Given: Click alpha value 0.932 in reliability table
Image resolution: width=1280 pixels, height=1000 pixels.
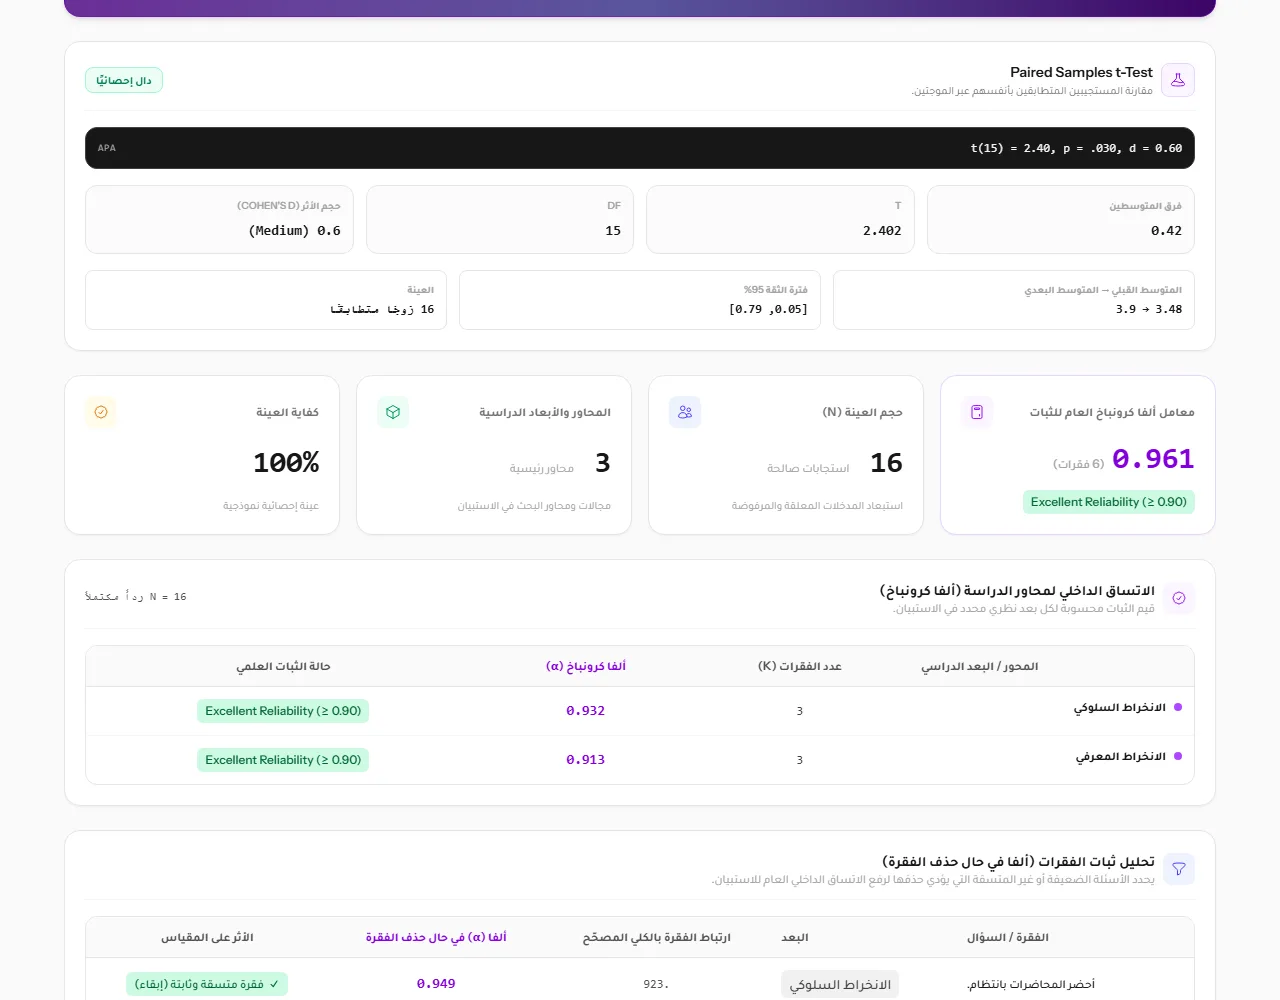Looking at the screenshot, I should (585, 711).
